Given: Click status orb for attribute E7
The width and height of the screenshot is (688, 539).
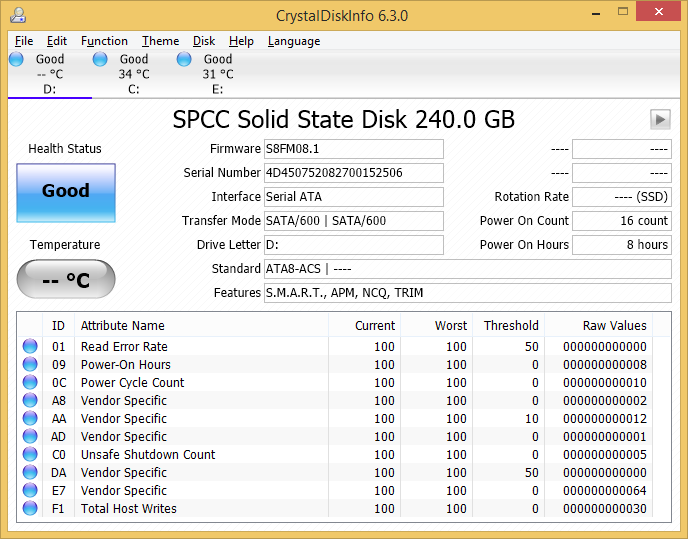Looking at the screenshot, I should coord(30,490).
